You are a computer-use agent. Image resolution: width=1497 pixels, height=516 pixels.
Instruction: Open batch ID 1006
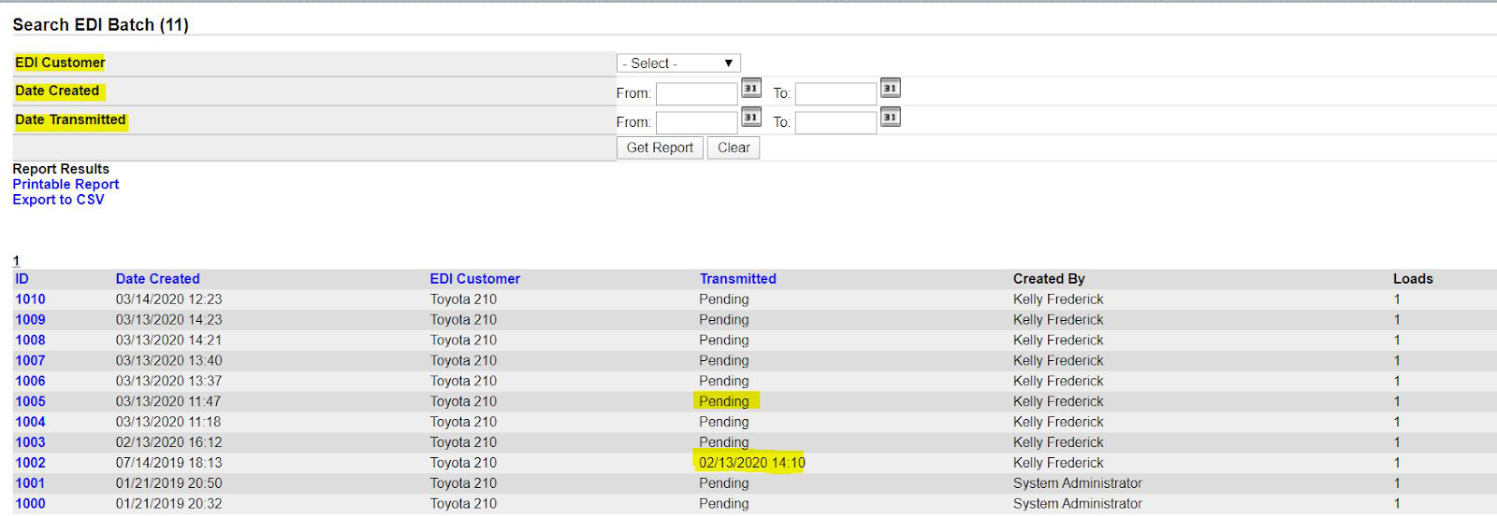click(x=30, y=381)
